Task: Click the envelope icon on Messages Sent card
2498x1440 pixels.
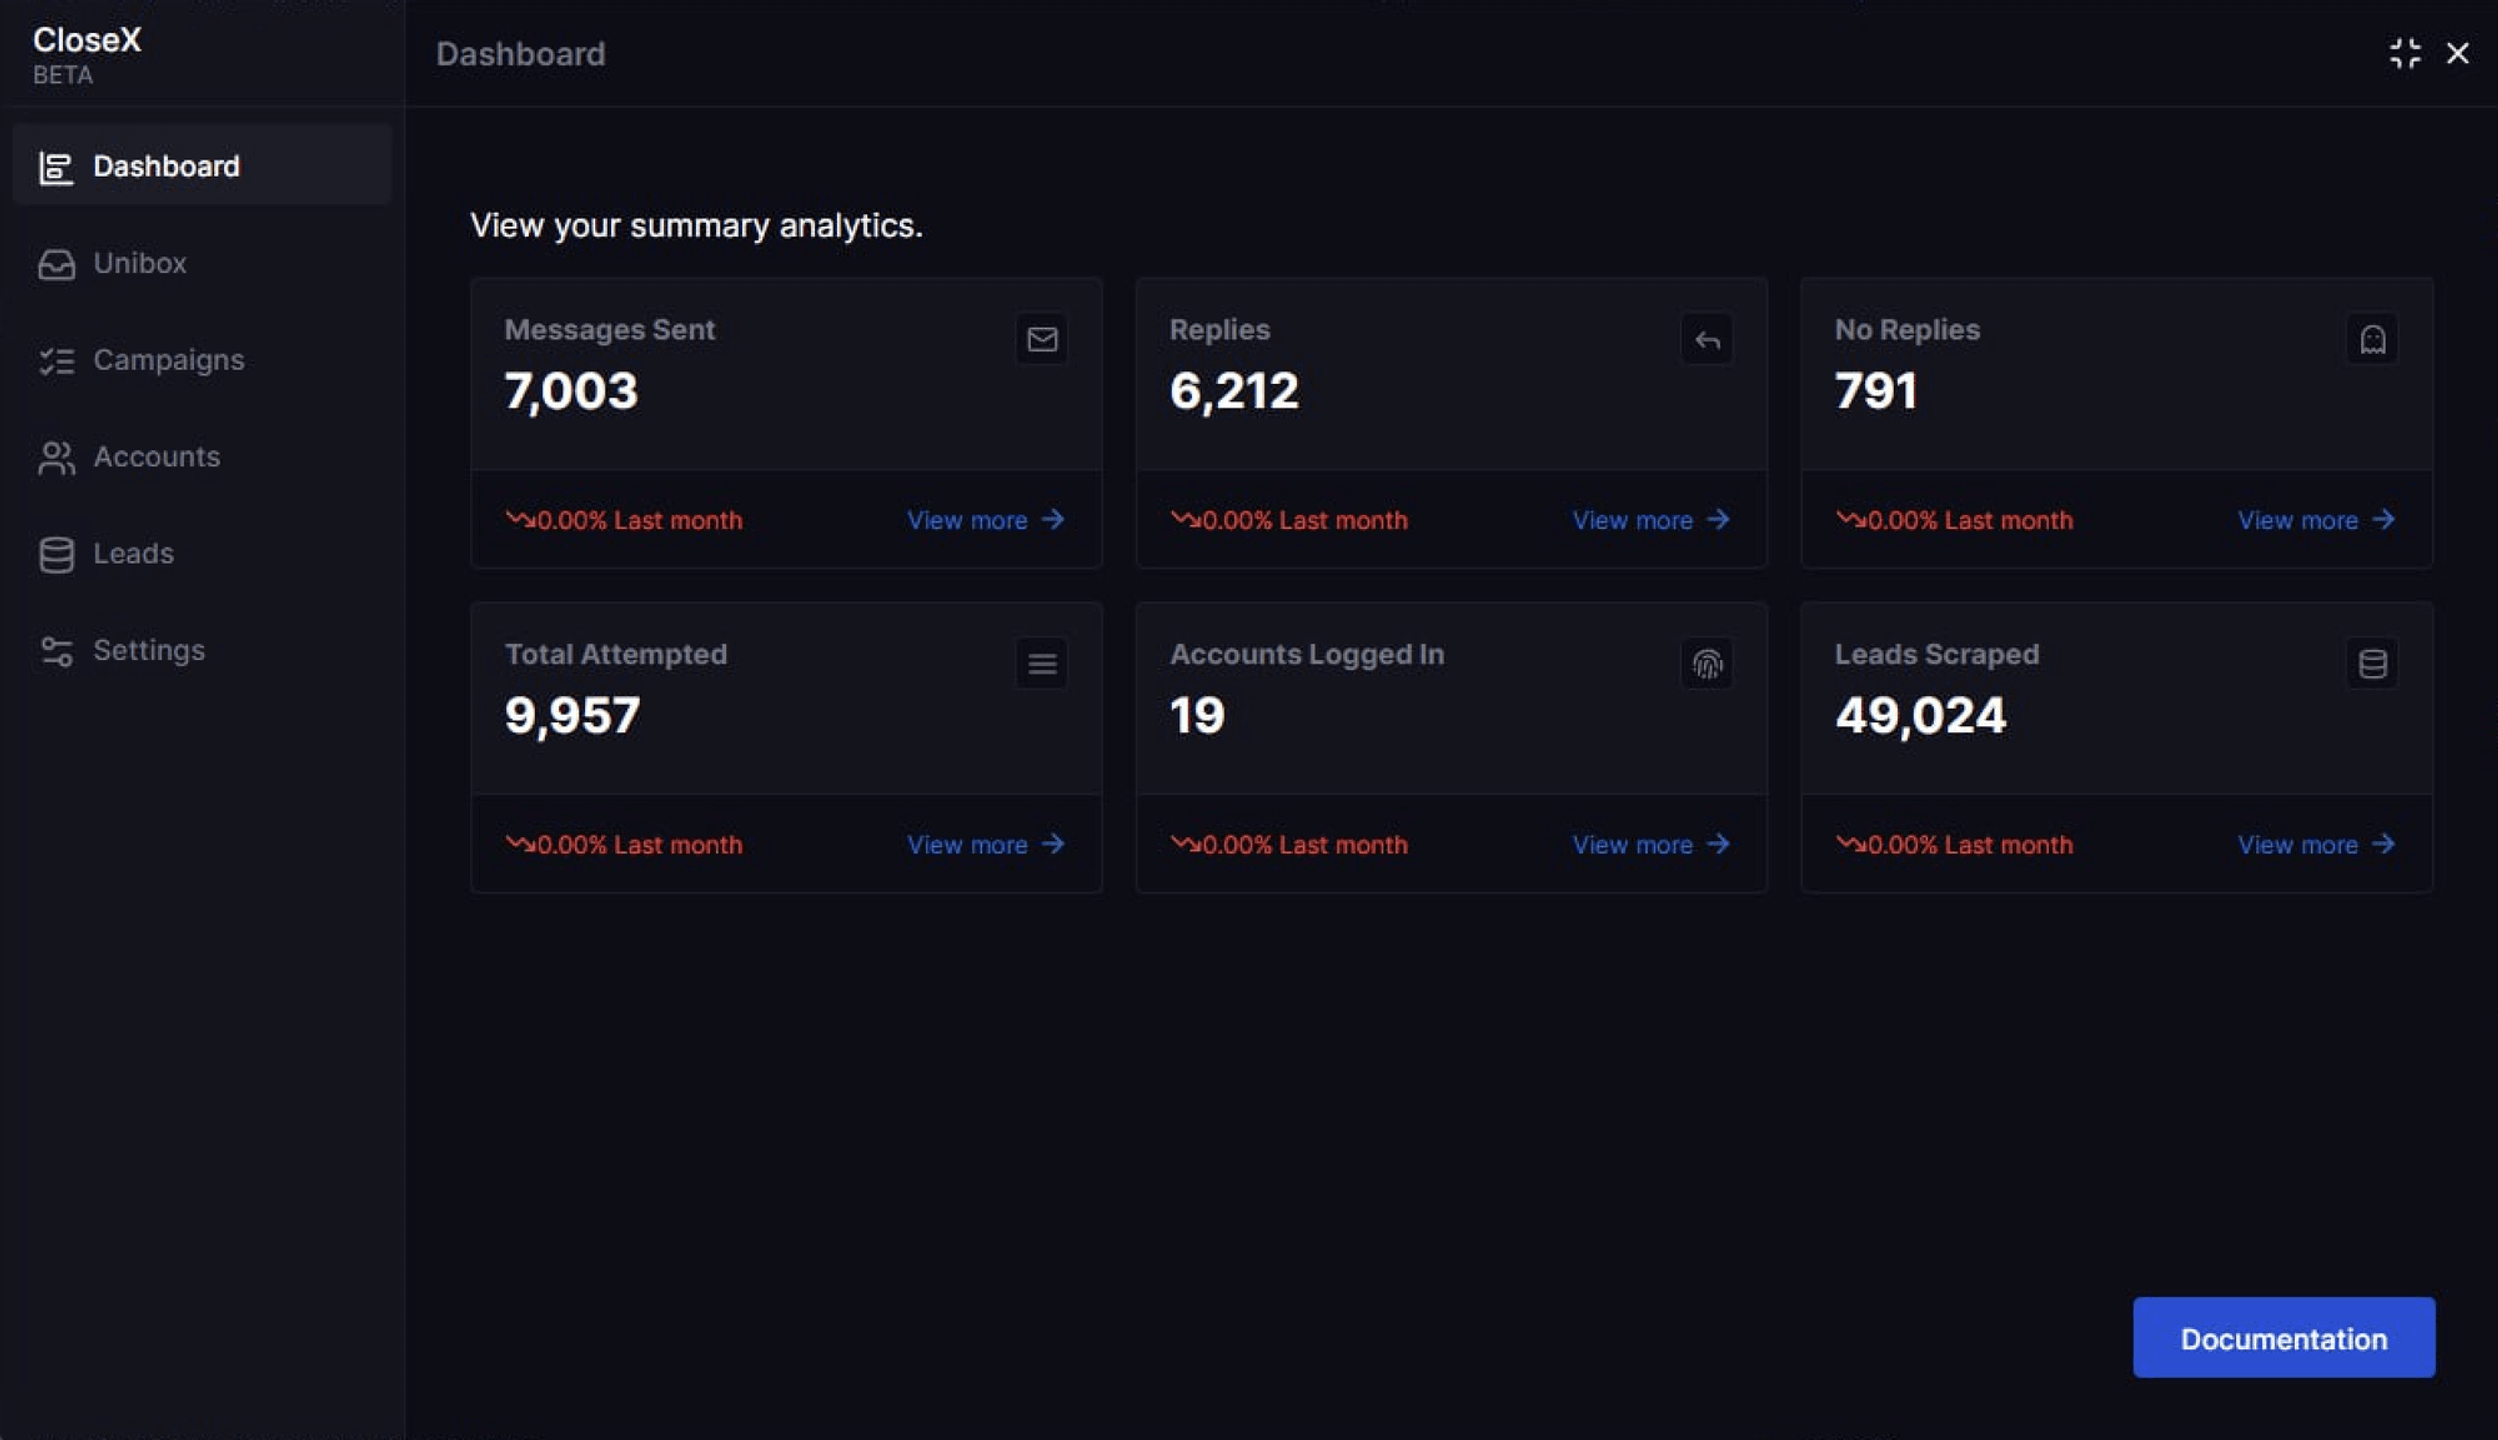Action: click(x=1042, y=339)
